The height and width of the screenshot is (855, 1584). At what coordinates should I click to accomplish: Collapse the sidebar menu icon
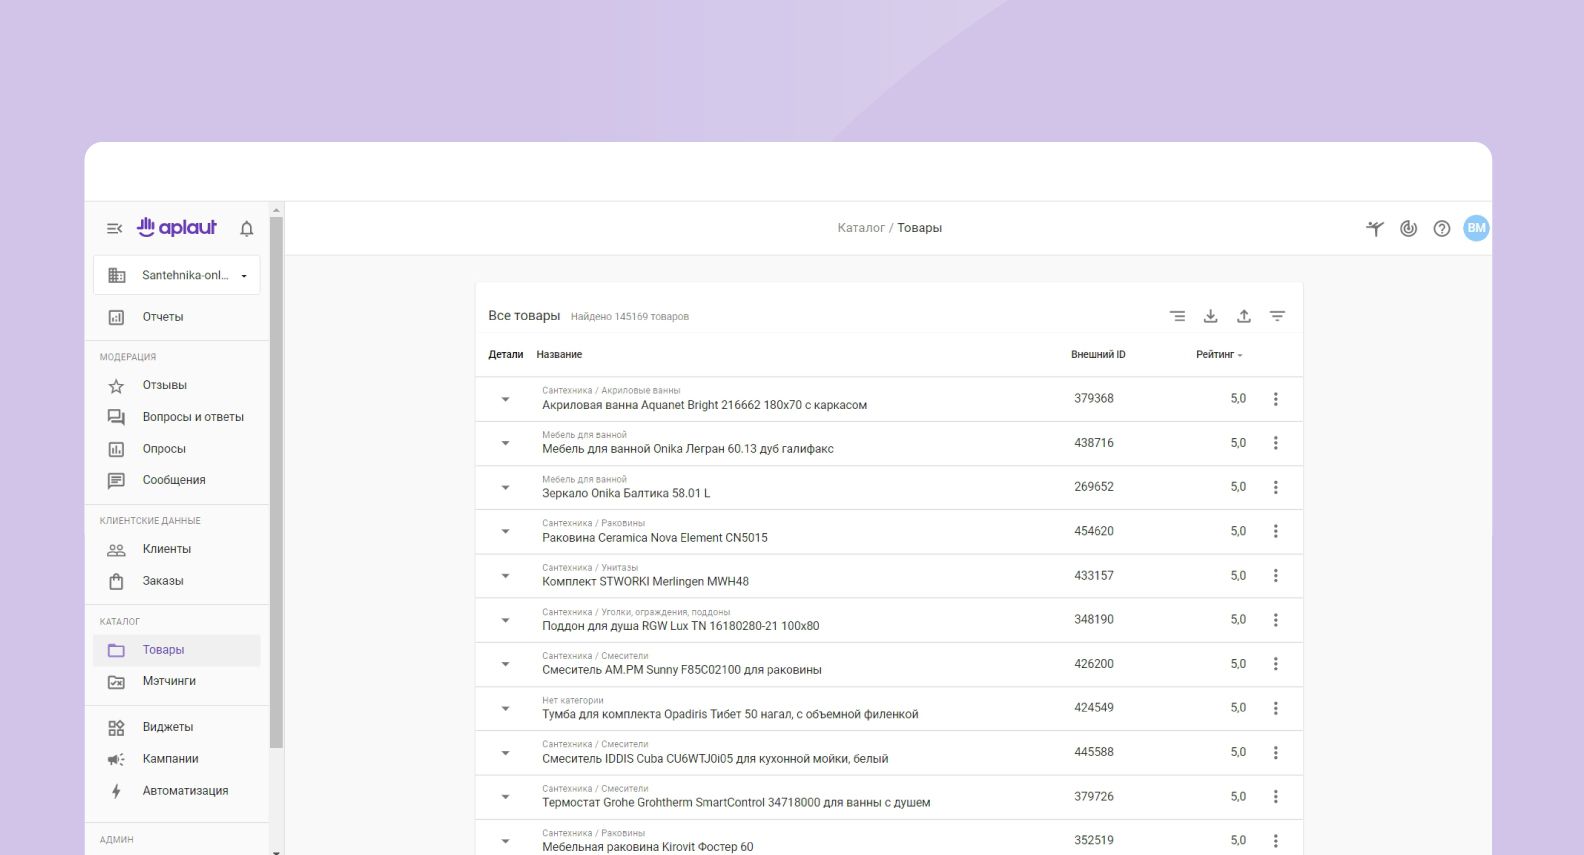click(114, 229)
